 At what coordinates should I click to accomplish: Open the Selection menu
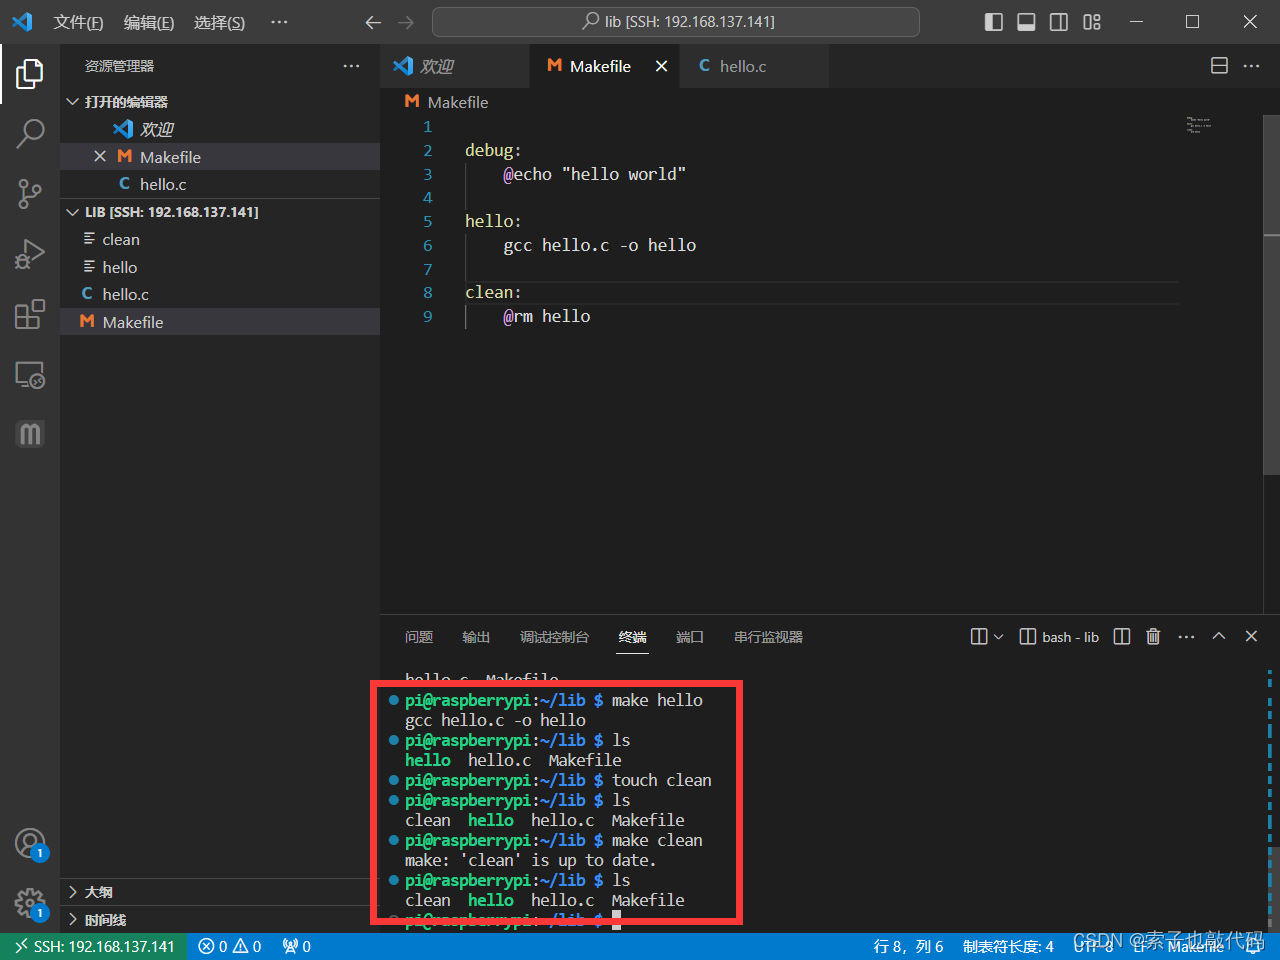pyautogui.click(x=219, y=22)
